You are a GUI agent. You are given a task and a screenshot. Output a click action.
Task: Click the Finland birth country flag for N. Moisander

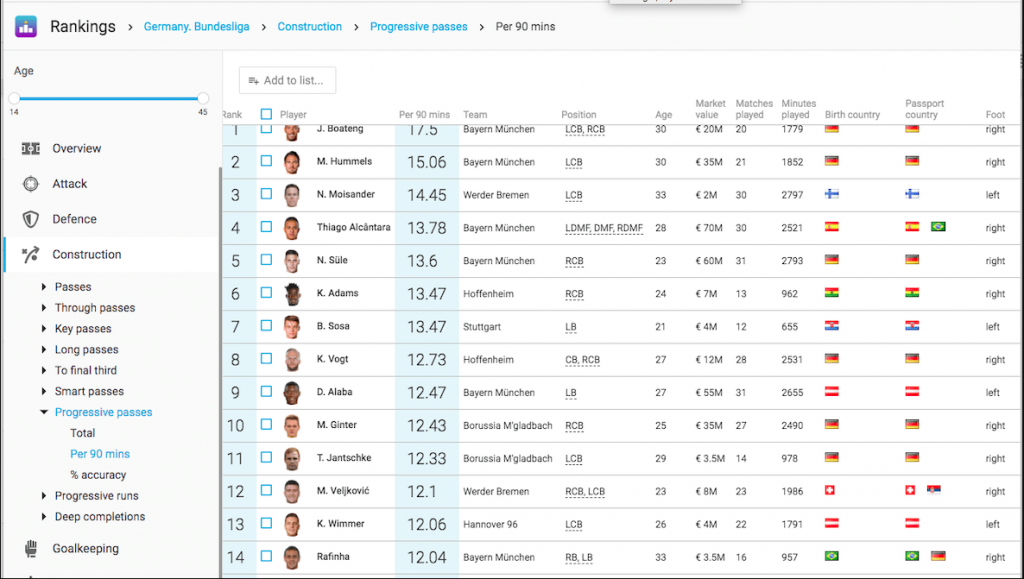coord(831,194)
